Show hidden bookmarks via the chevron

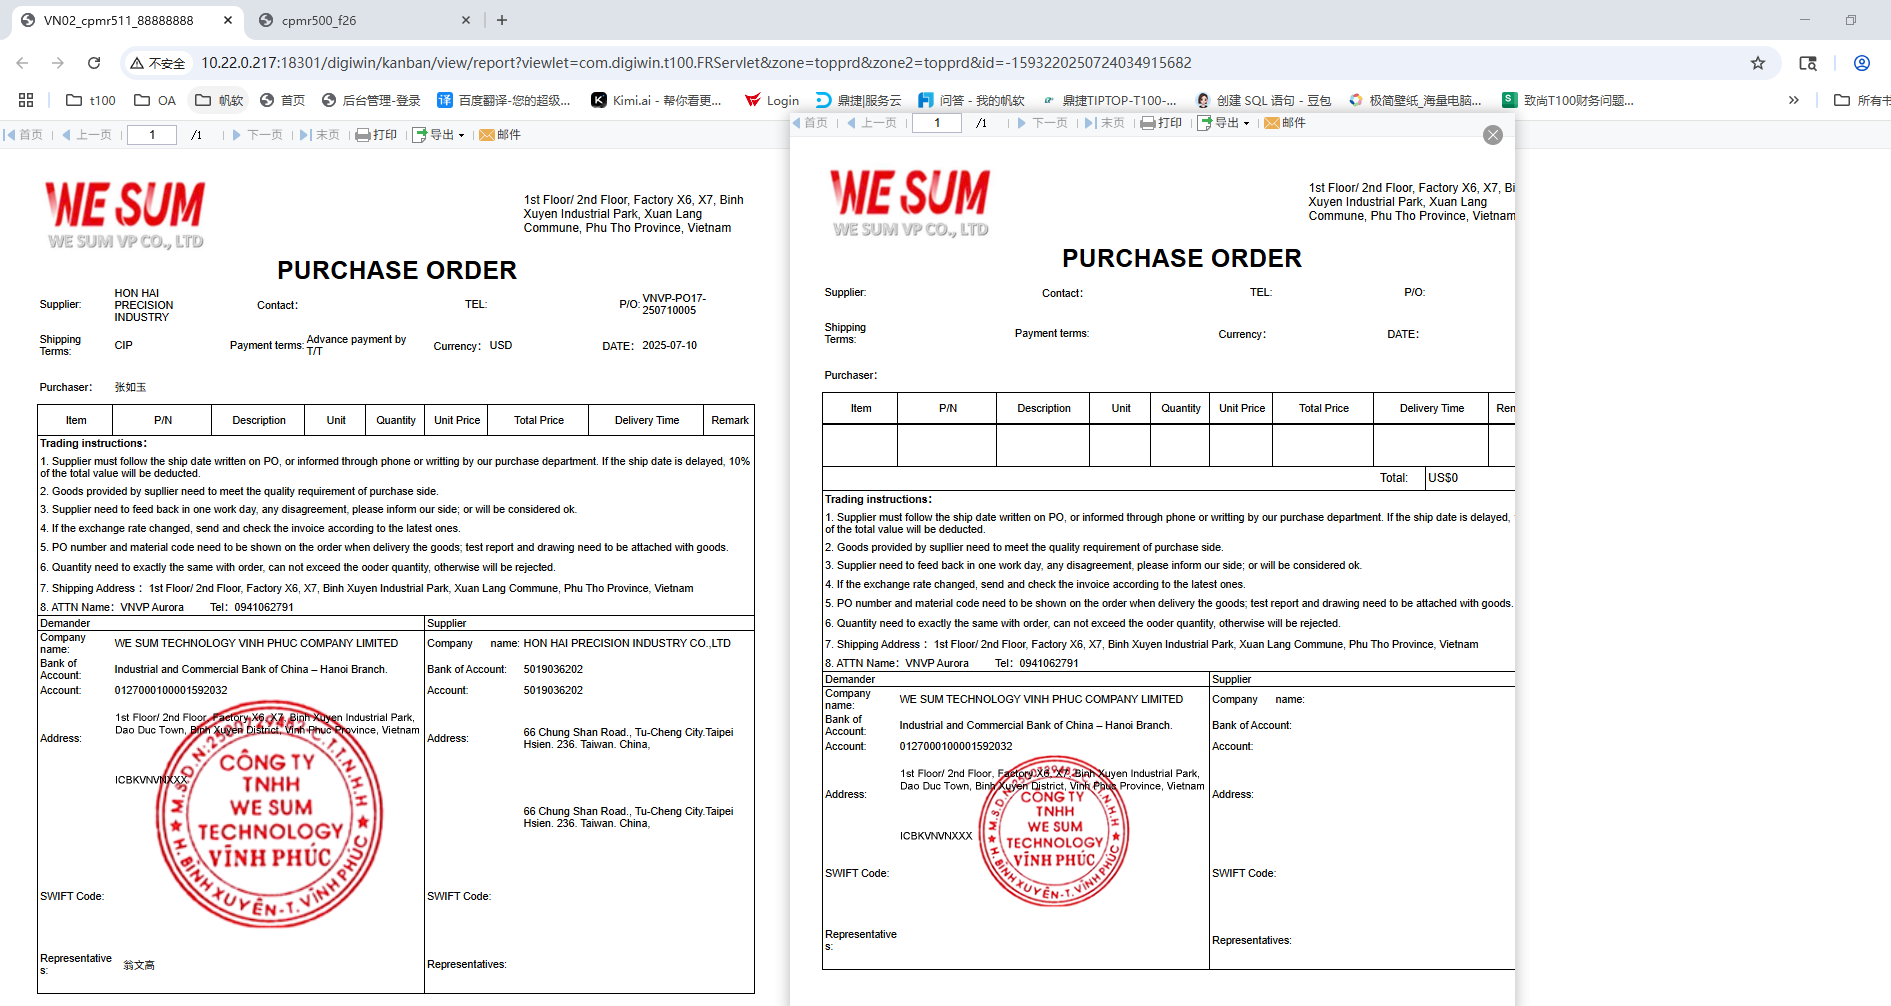pyautogui.click(x=1794, y=100)
